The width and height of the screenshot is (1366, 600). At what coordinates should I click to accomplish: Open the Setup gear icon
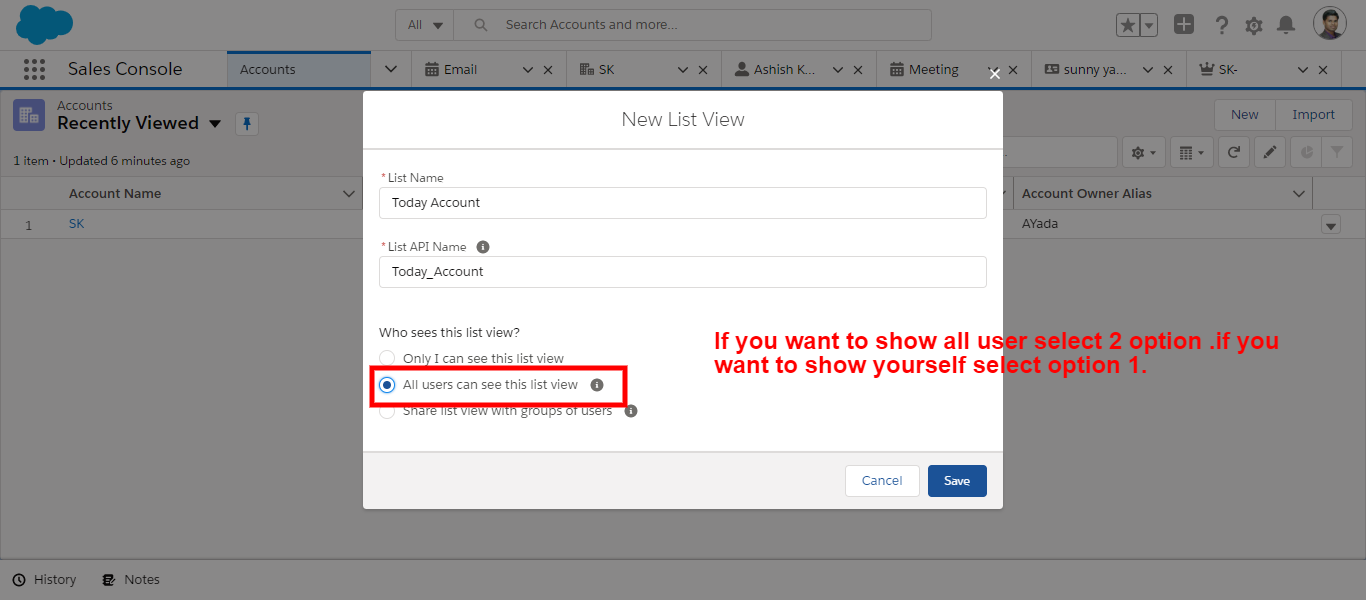[1254, 25]
